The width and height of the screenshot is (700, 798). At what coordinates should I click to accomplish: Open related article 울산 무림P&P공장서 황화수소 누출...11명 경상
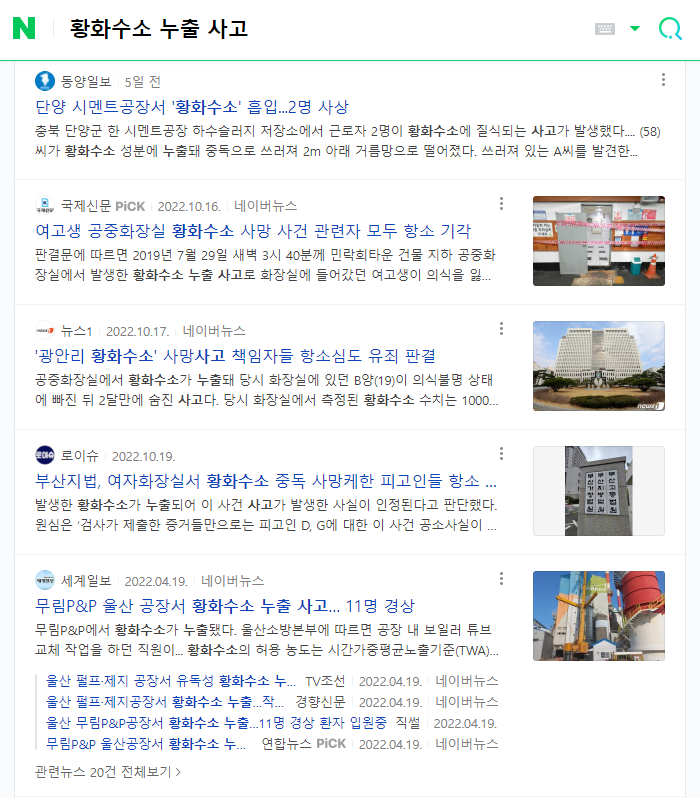click(216, 723)
